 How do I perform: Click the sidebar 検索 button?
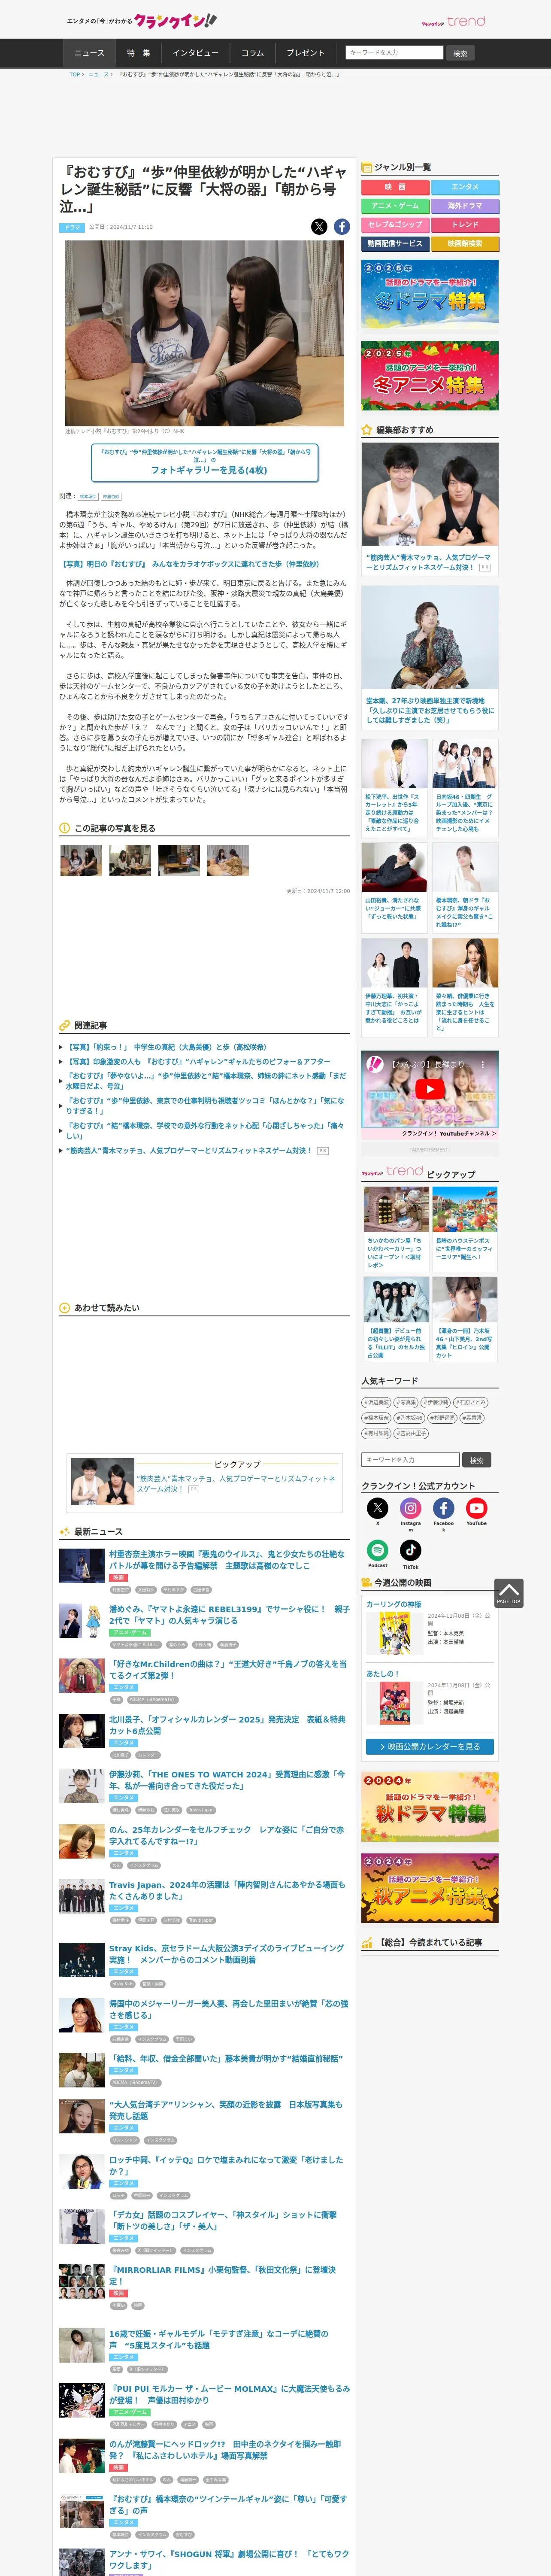[x=477, y=1460]
